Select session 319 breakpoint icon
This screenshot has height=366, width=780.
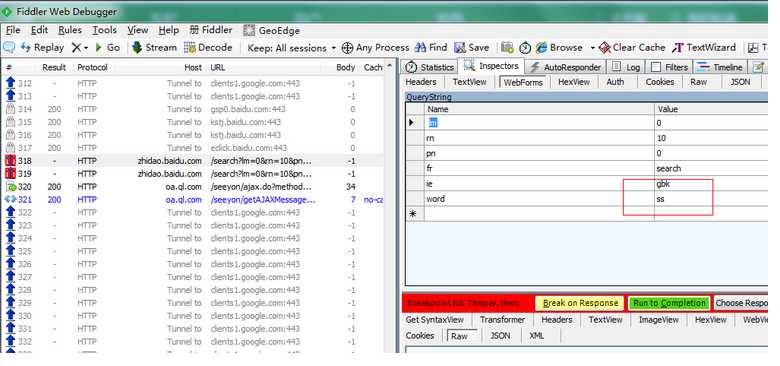(10, 174)
